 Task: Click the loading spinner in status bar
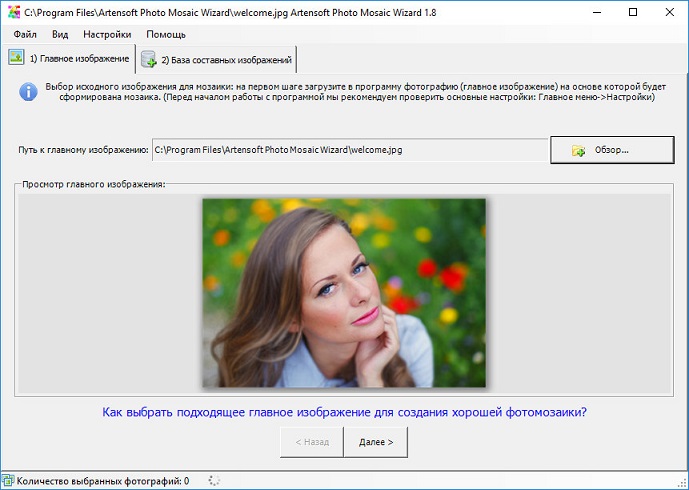[214, 480]
